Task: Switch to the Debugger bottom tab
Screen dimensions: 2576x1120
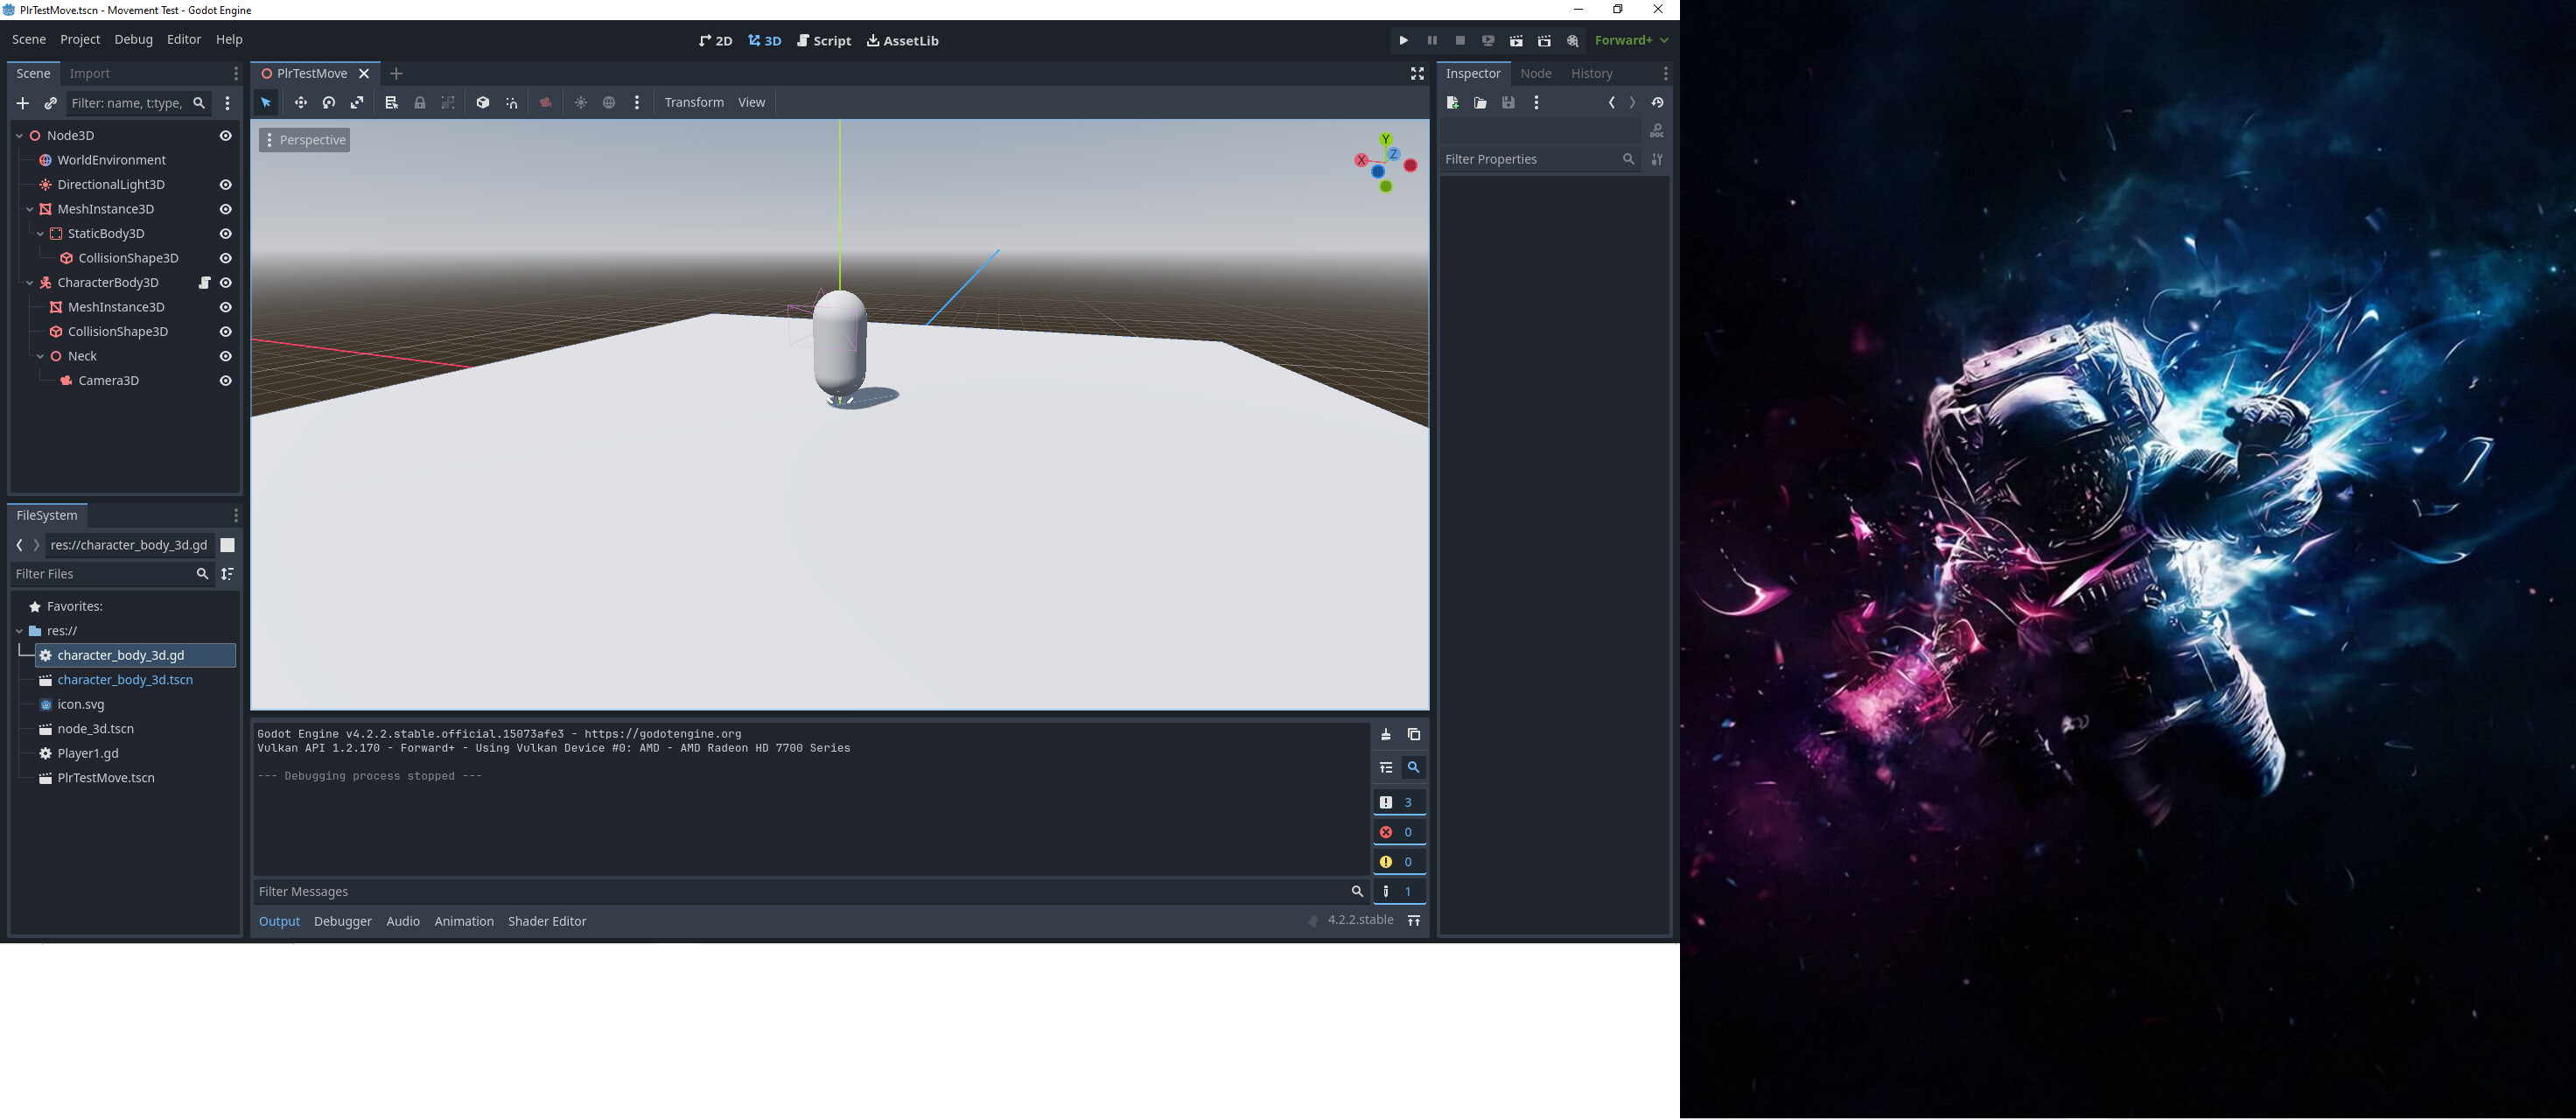Action: click(x=343, y=921)
